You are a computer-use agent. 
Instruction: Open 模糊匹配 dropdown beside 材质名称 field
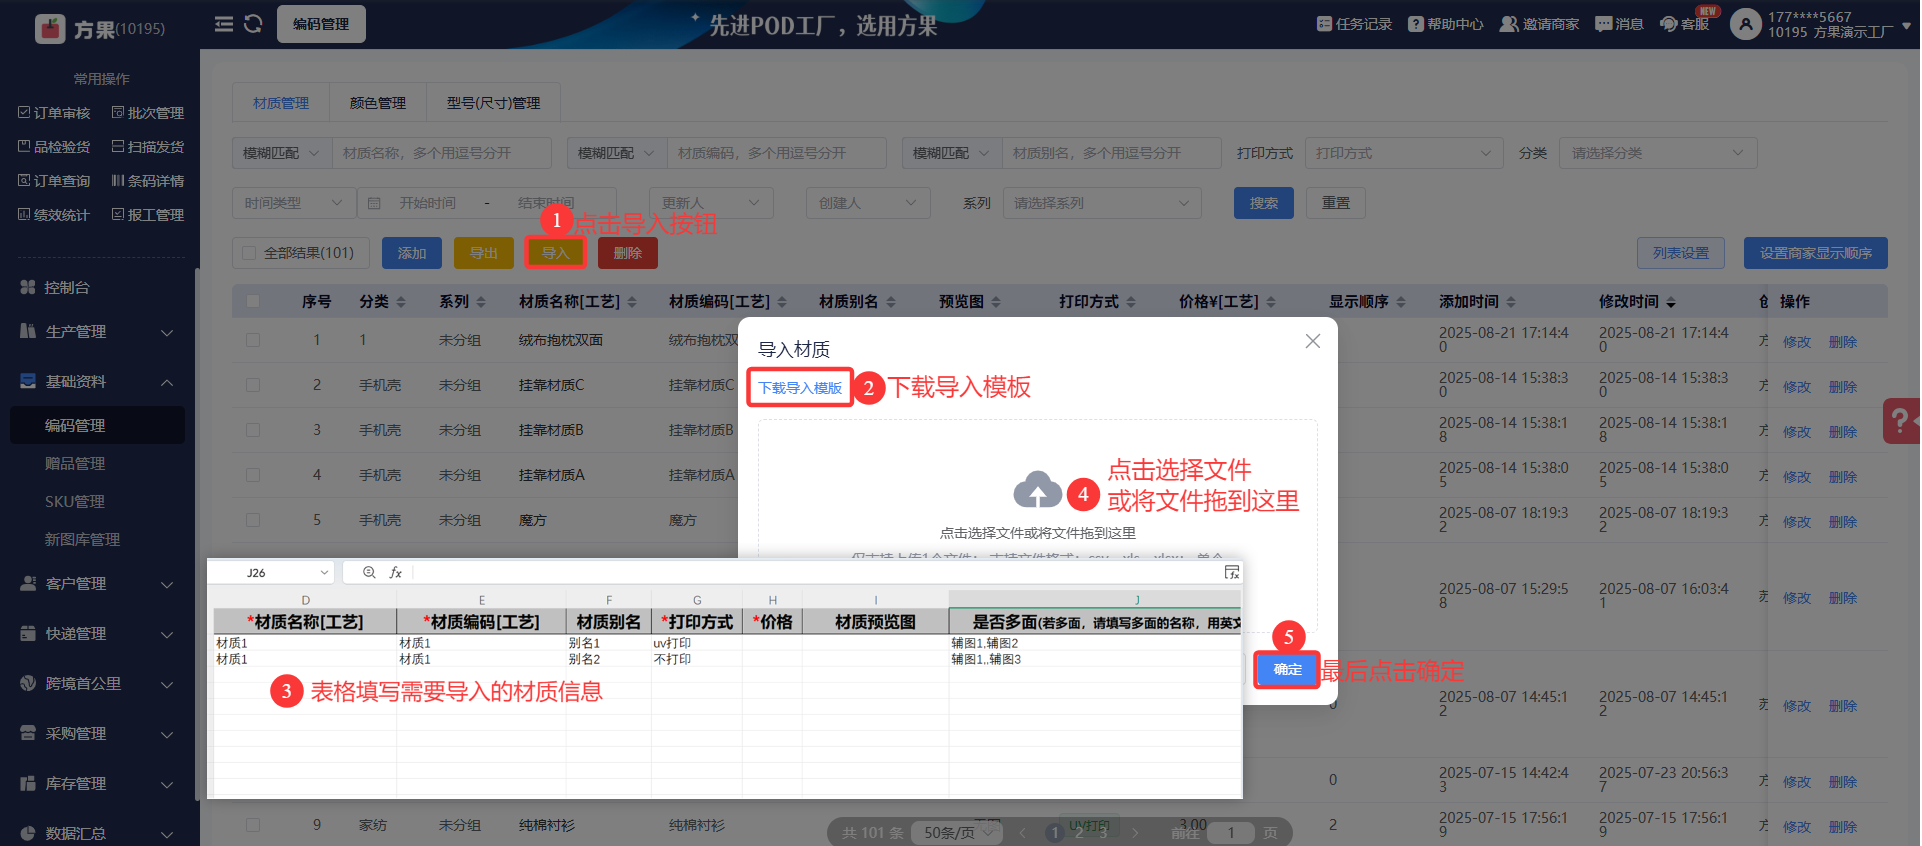tap(282, 153)
